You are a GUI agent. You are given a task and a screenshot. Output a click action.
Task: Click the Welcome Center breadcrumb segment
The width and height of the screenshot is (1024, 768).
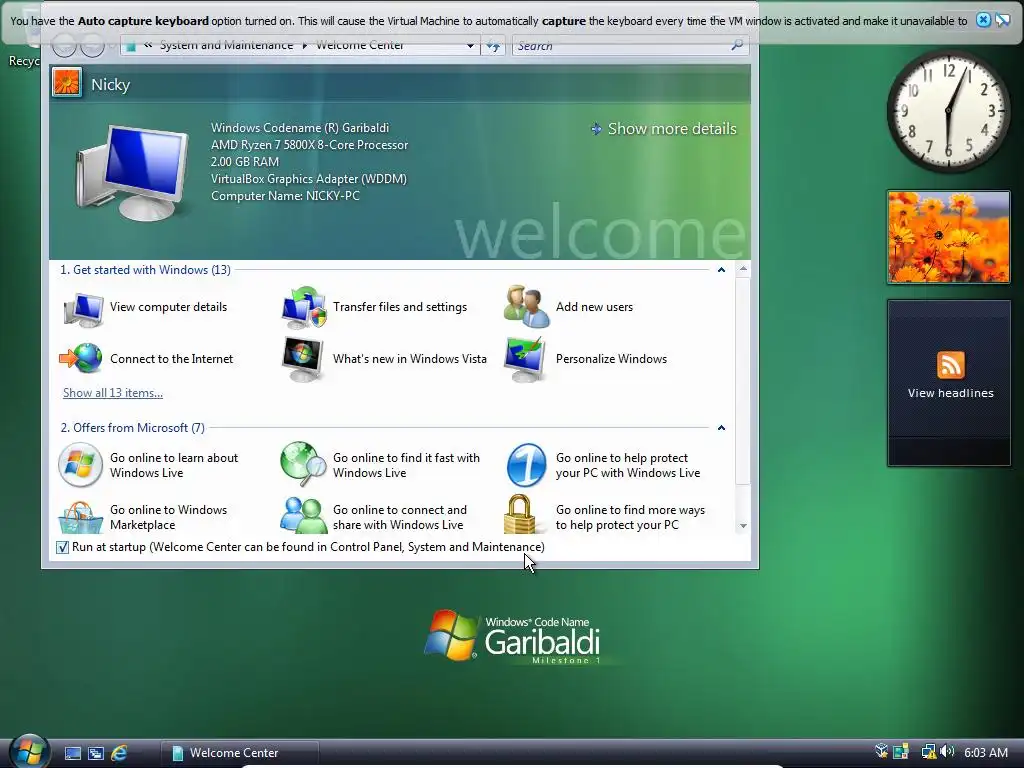(360, 45)
